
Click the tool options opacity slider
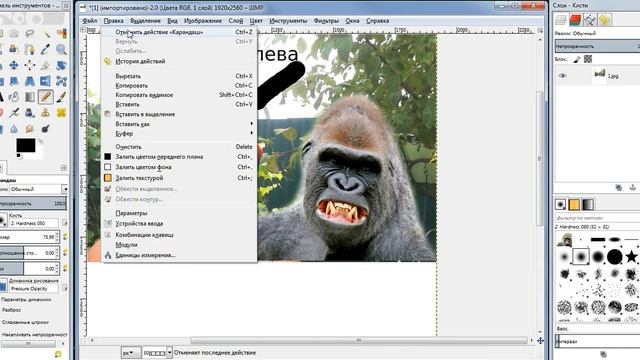33,203
